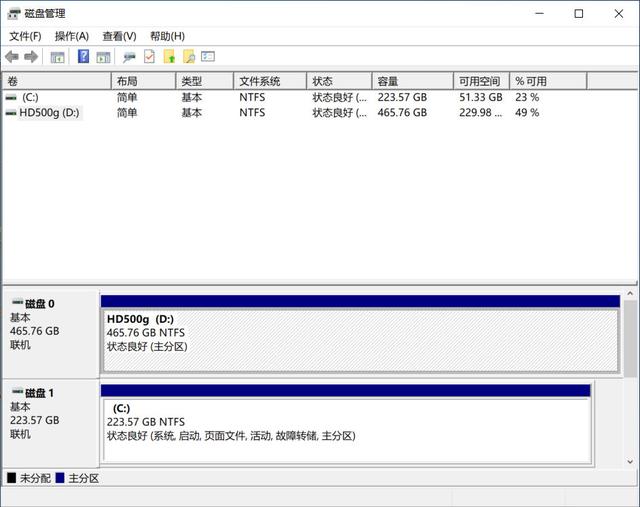Click the scroll up arrow in disk pane
Viewport: 640px width, 507px height.
click(x=630, y=294)
